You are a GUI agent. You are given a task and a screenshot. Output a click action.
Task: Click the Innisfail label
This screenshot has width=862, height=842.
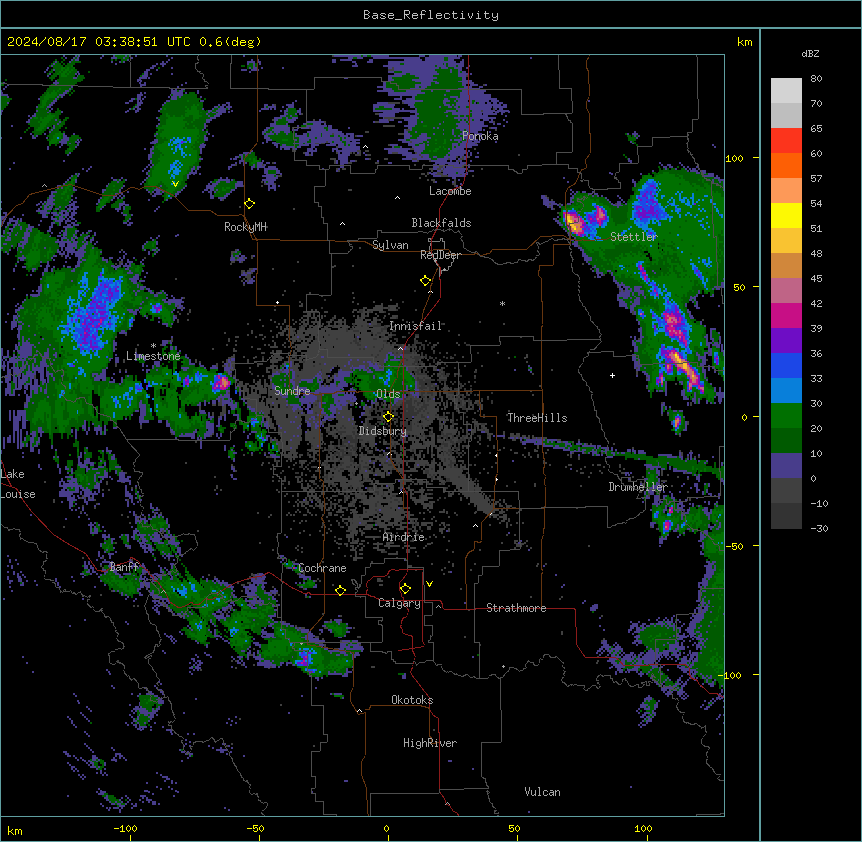[416, 326]
